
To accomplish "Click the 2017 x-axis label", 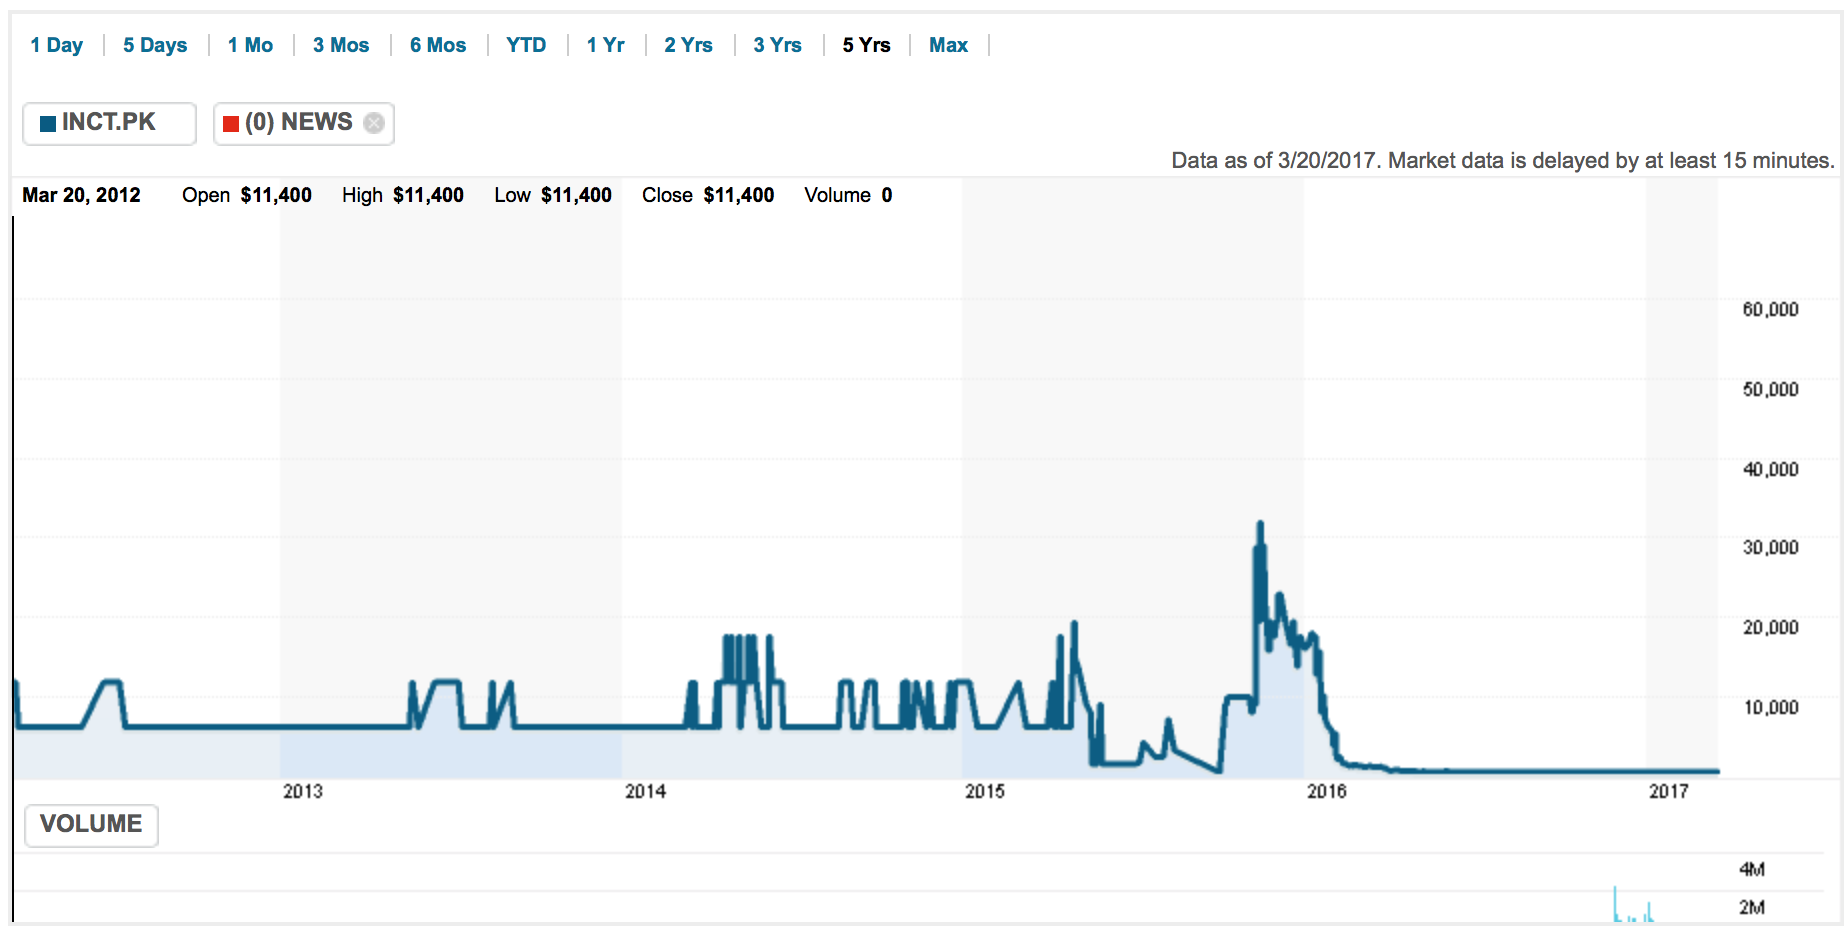I will pyautogui.click(x=1669, y=791).
